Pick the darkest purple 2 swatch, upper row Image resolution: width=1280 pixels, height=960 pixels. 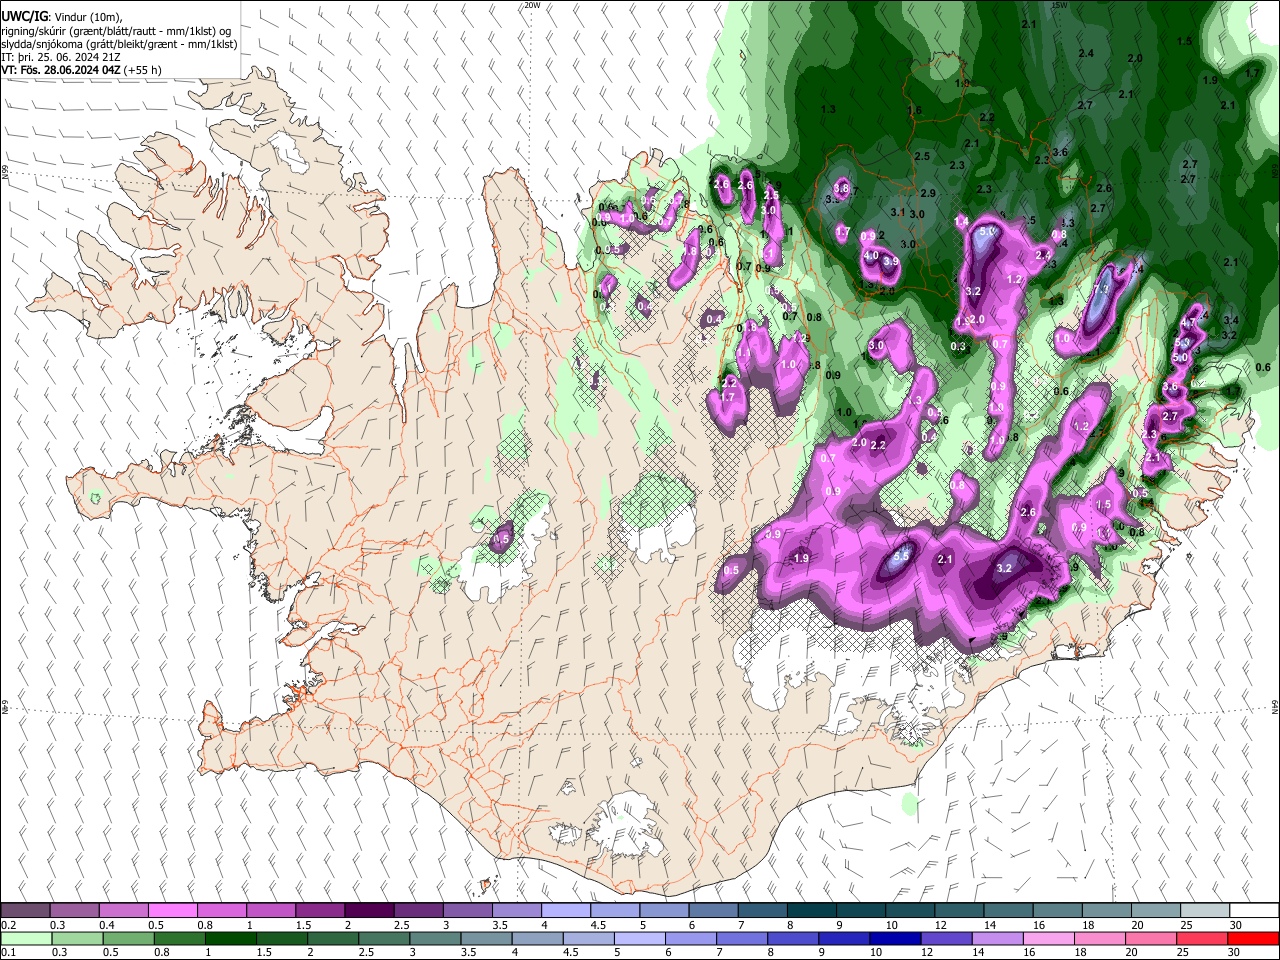[369, 911]
